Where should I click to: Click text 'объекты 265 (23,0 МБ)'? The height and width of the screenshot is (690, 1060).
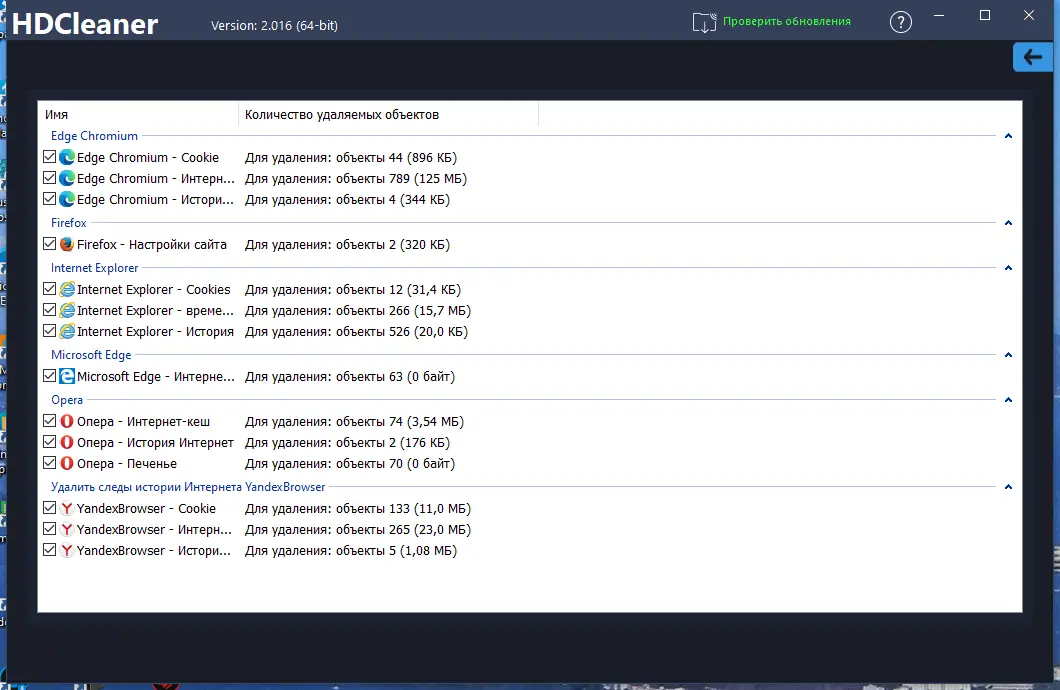pos(404,529)
